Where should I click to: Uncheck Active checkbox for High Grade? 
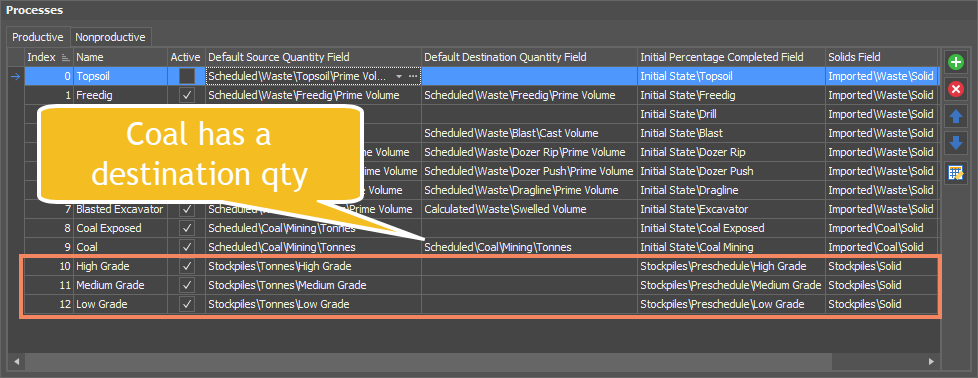[x=186, y=266]
